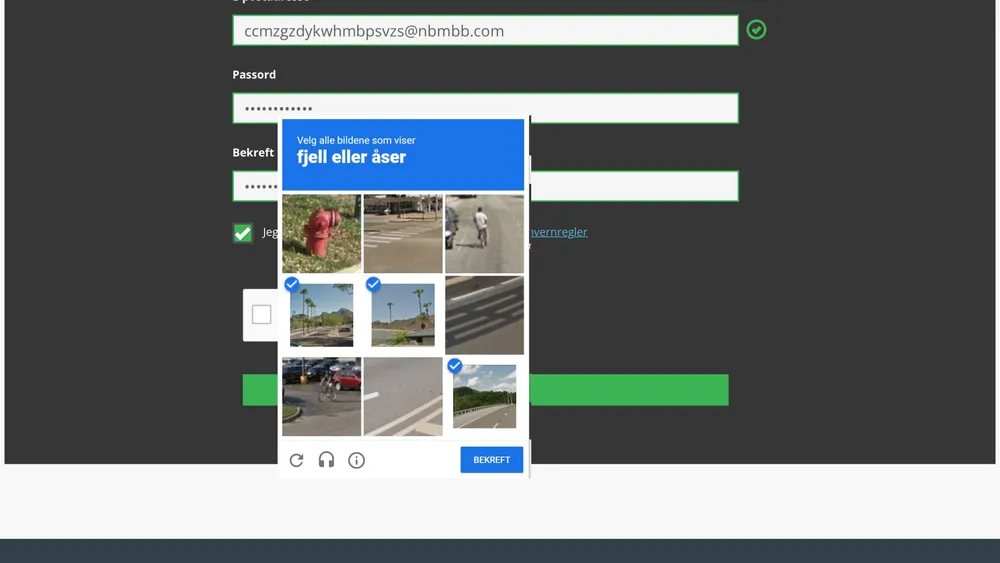The image size is (1000, 563).
Task: Toggle the green terms acceptance checkbox
Action: coord(243,233)
